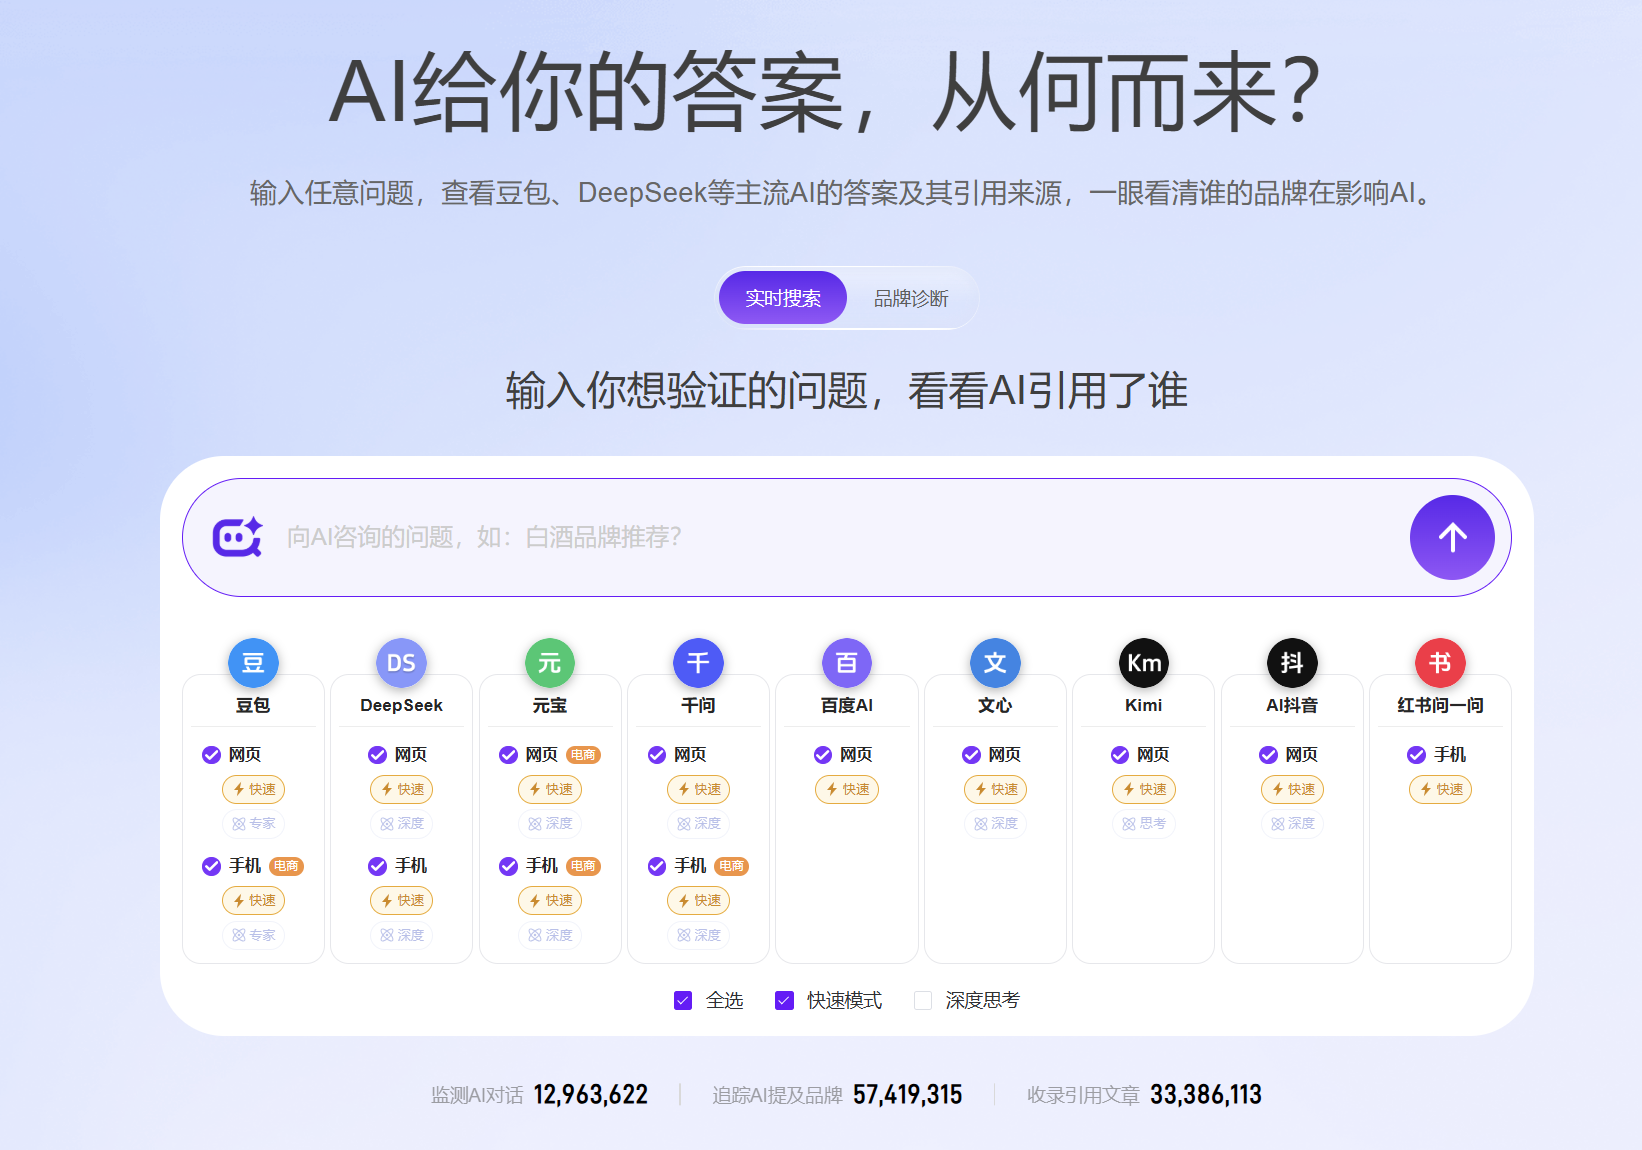Screen dimensions: 1642x1150
Task: Toggle the 快速模式 checkbox
Action: click(785, 1000)
